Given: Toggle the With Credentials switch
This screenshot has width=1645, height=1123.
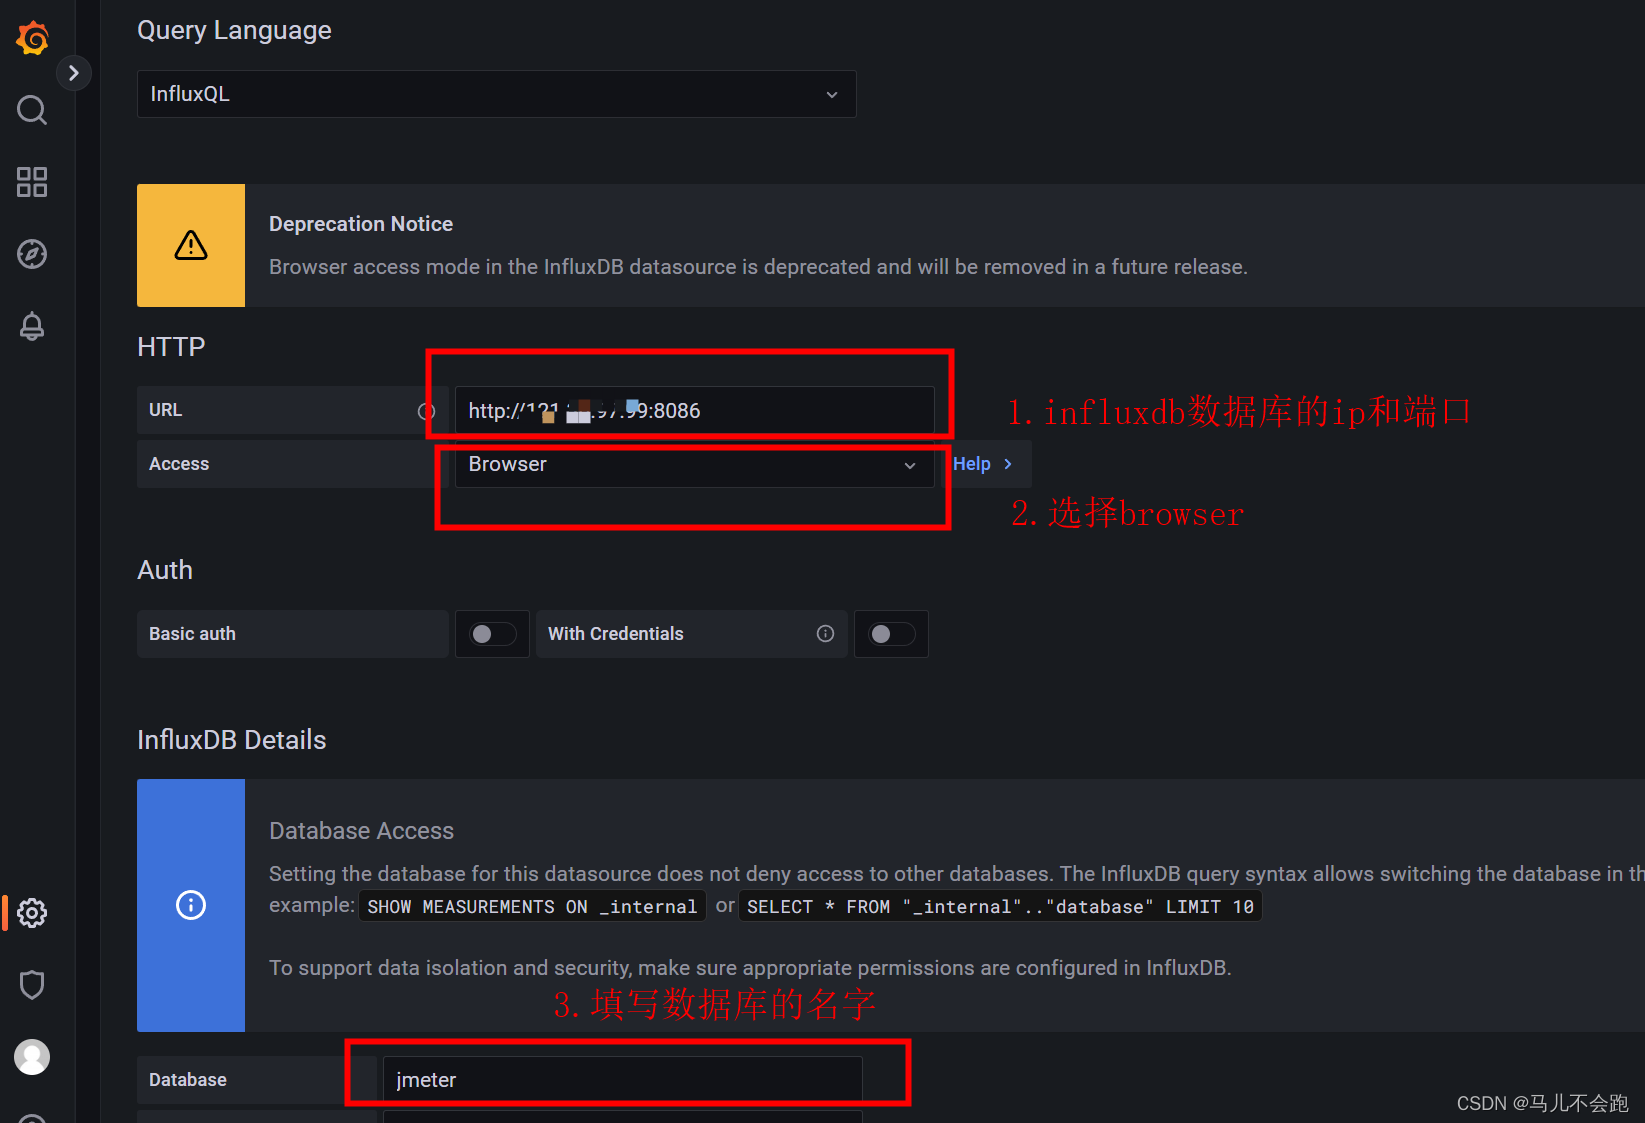Looking at the screenshot, I should tap(892, 634).
